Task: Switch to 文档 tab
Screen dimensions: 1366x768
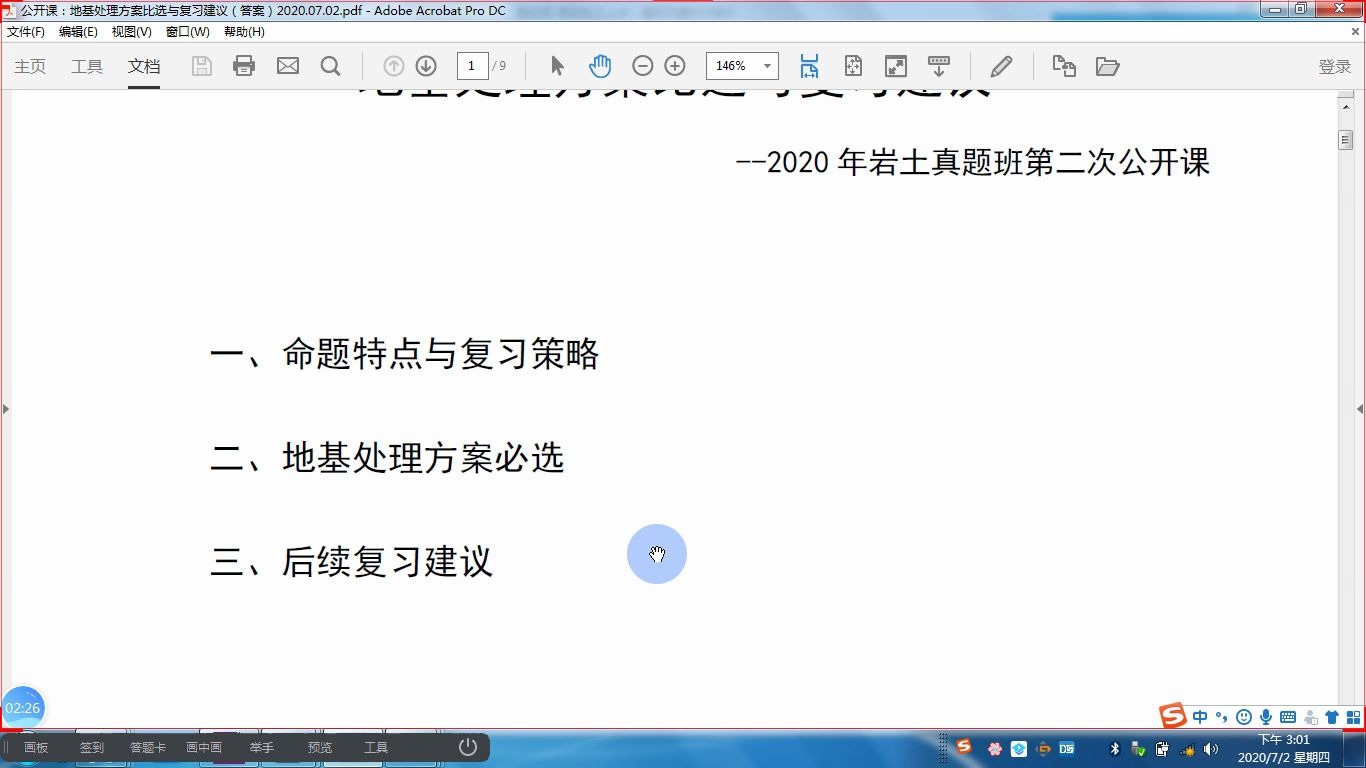Action: (144, 66)
